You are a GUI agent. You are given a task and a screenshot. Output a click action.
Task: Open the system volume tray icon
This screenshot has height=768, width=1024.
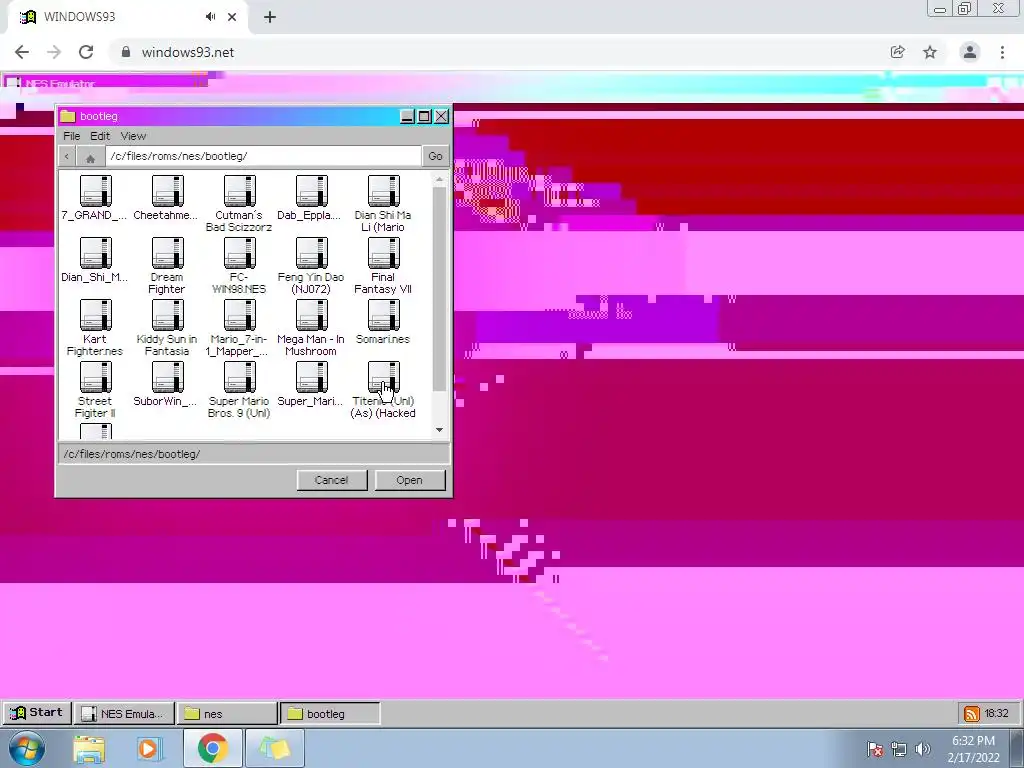click(923, 749)
